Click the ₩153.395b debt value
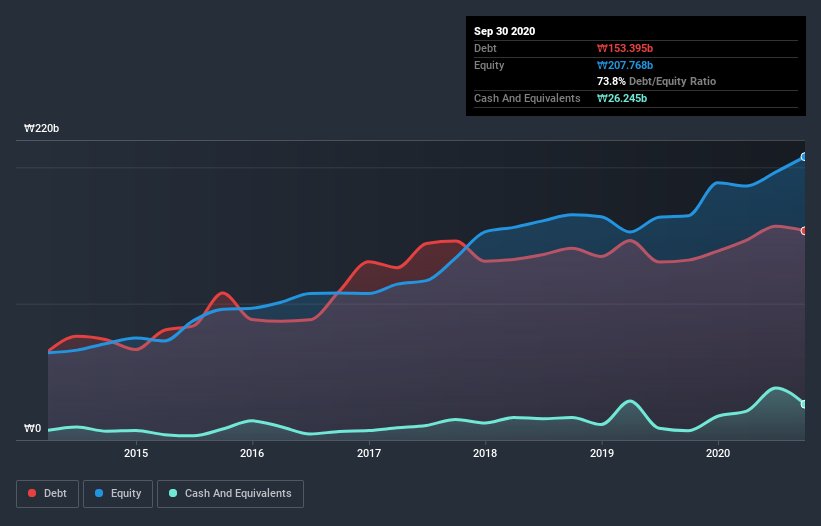 click(x=625, y=48)
